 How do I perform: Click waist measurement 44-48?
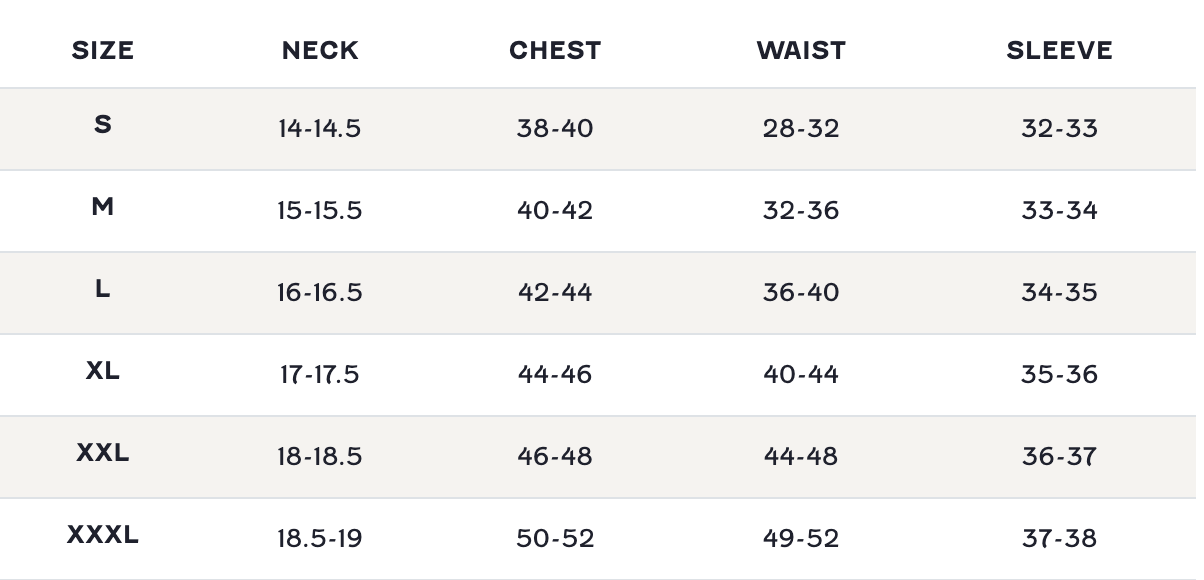[x=801, y=456]
